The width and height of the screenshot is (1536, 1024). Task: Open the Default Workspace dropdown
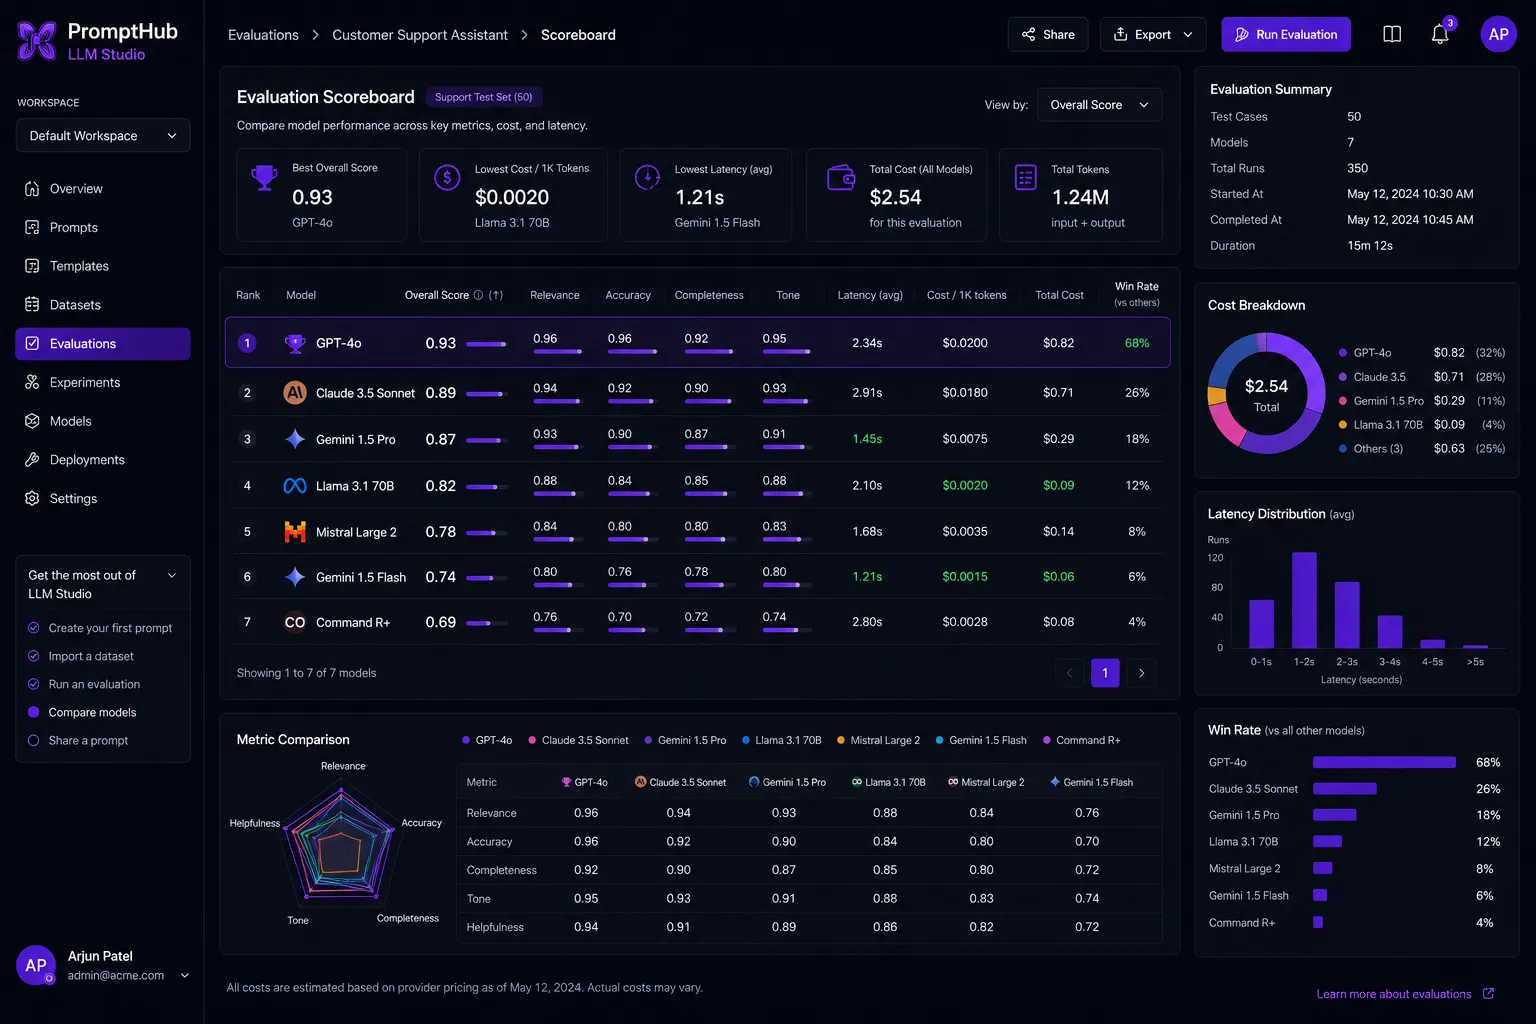103,135
